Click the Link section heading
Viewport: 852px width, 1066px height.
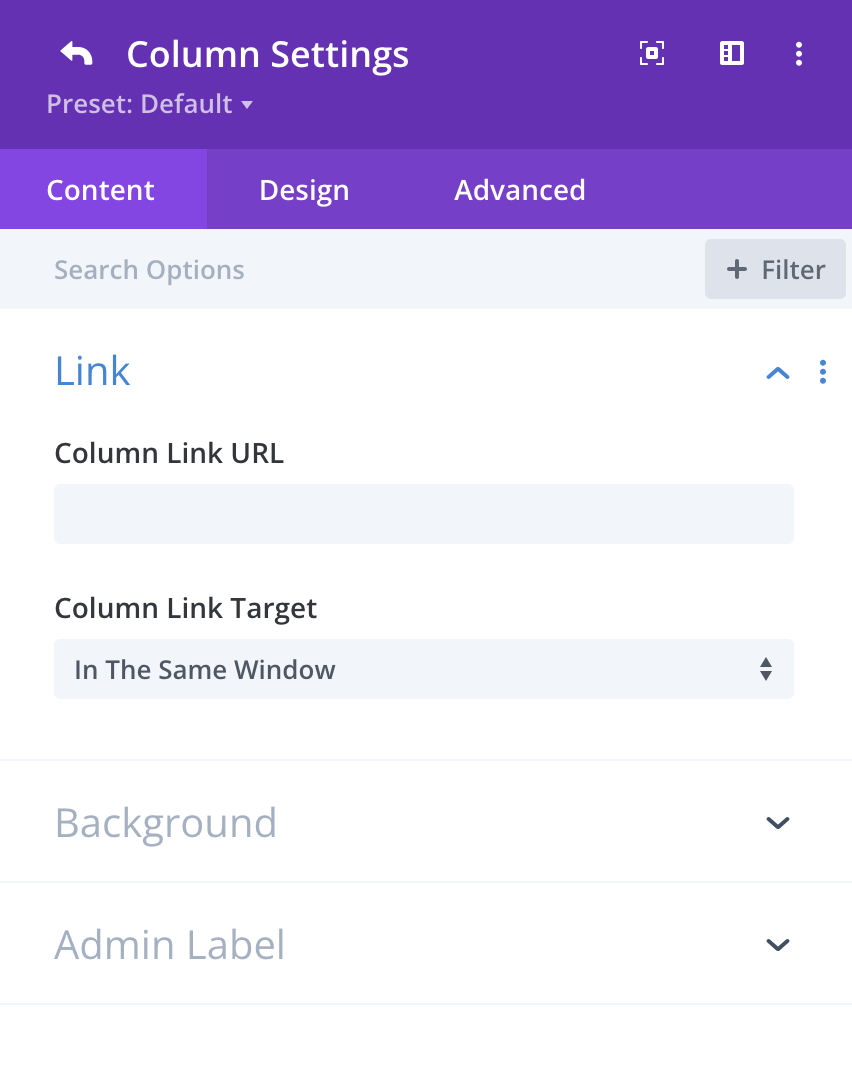(x=93, y=371)
